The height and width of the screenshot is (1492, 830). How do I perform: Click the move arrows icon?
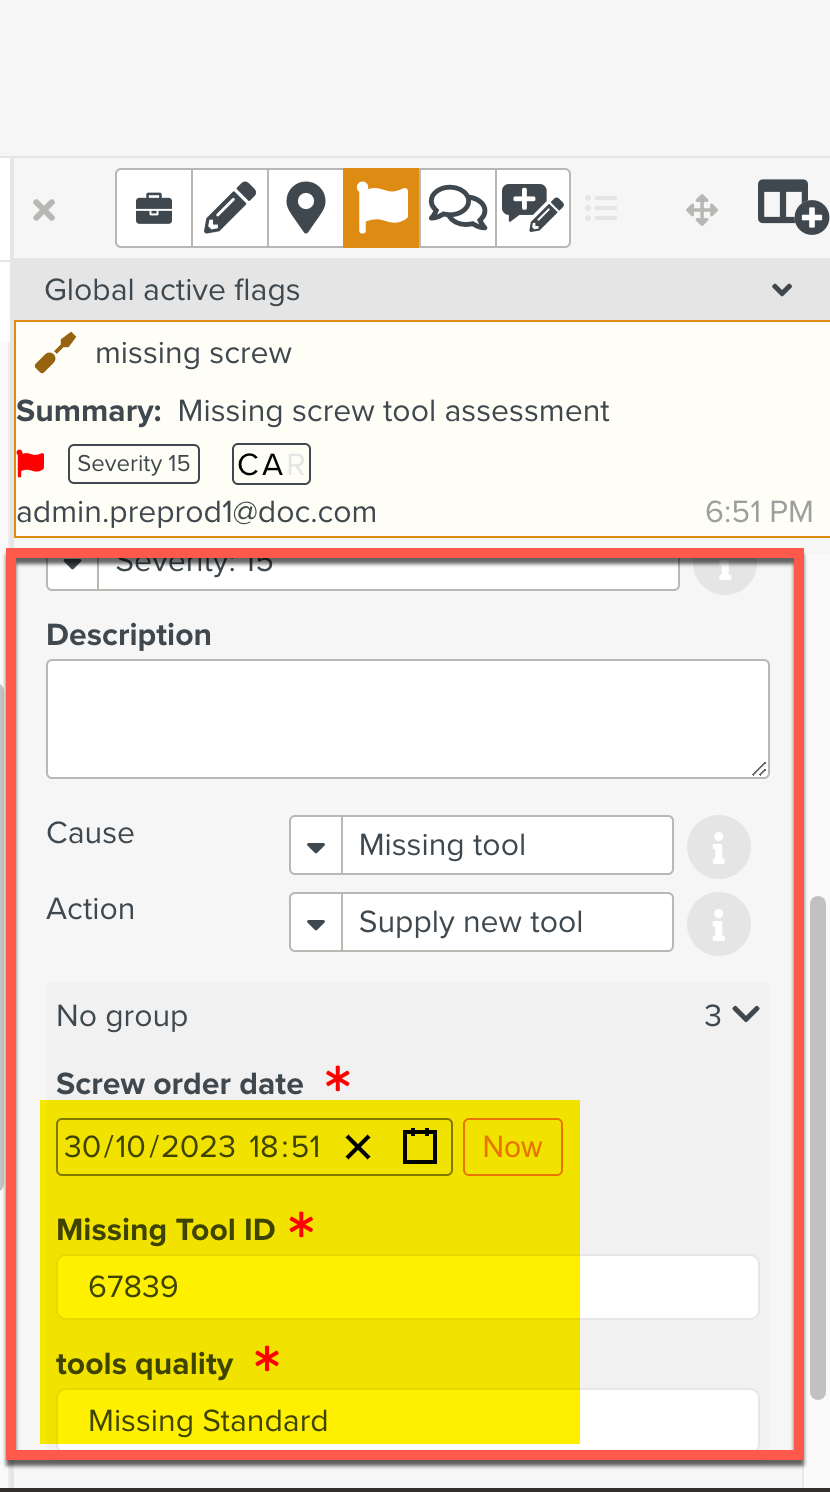(701, 210)
